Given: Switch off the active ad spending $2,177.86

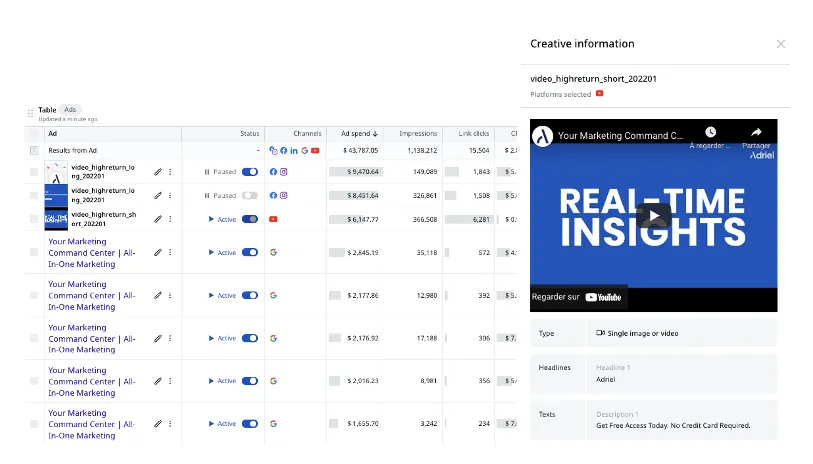Looking at the screenshot, I should click(250, 296).
